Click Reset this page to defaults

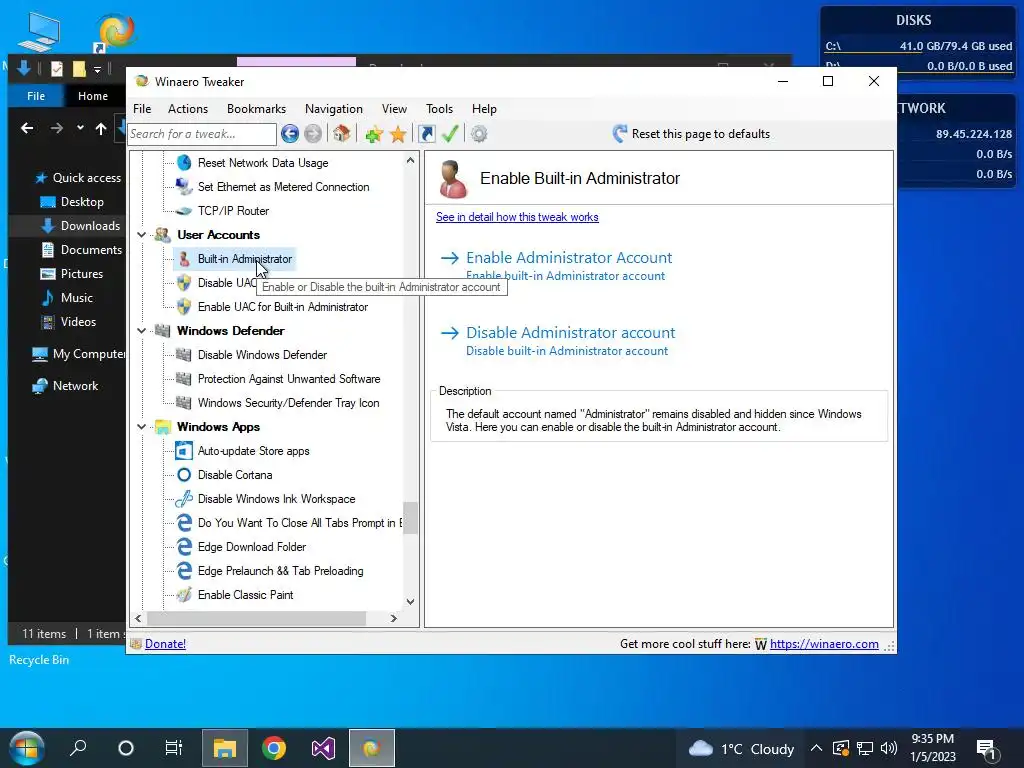click(691, 134)
